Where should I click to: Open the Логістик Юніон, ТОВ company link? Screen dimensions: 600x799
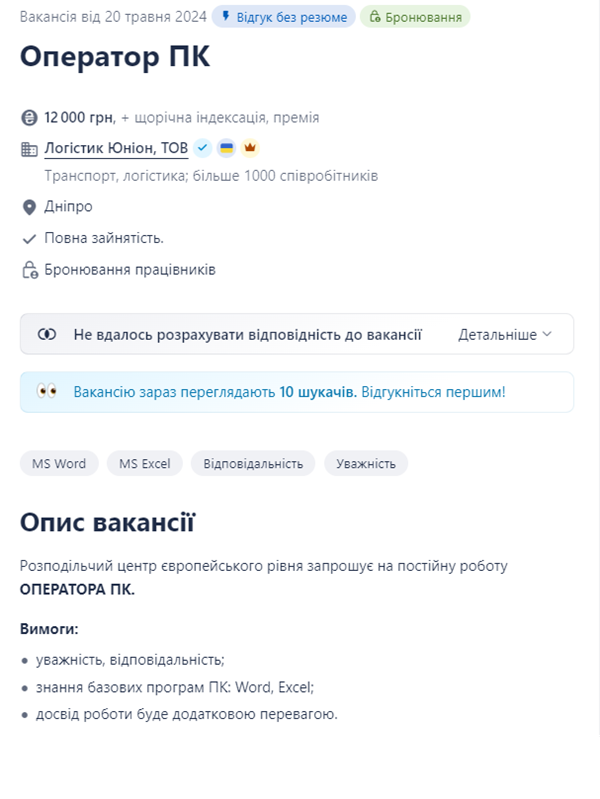coord(116,148)
